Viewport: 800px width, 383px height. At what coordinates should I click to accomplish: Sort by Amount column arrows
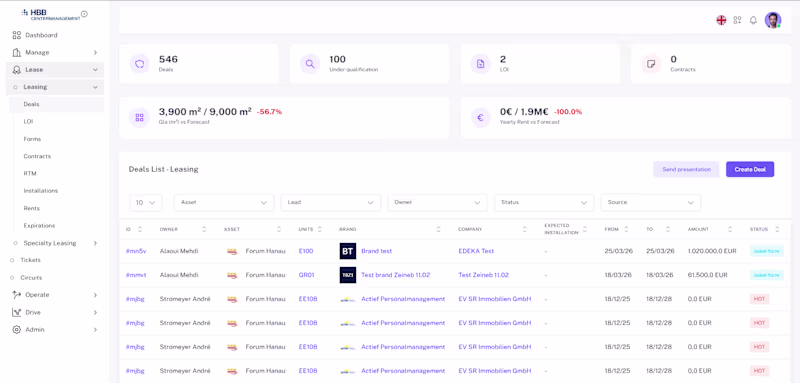(x=730, y=229)
